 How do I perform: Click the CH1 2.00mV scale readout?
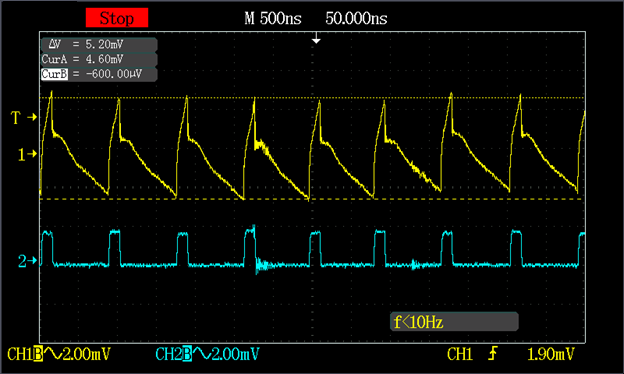86,354
